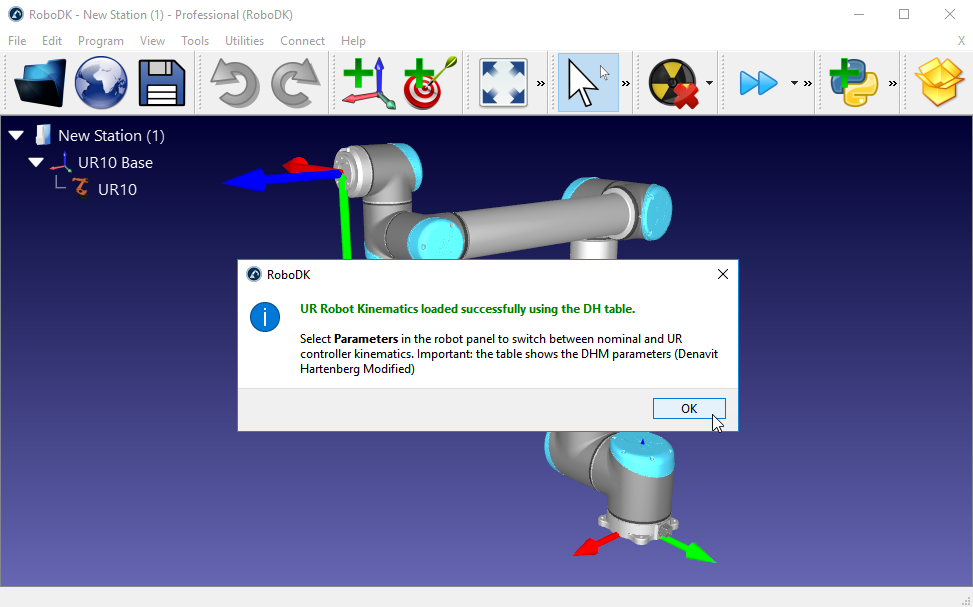
Task: Click the Fast simulation double-arrow icon
Action: pyautogui.click(x=759, y=83)
